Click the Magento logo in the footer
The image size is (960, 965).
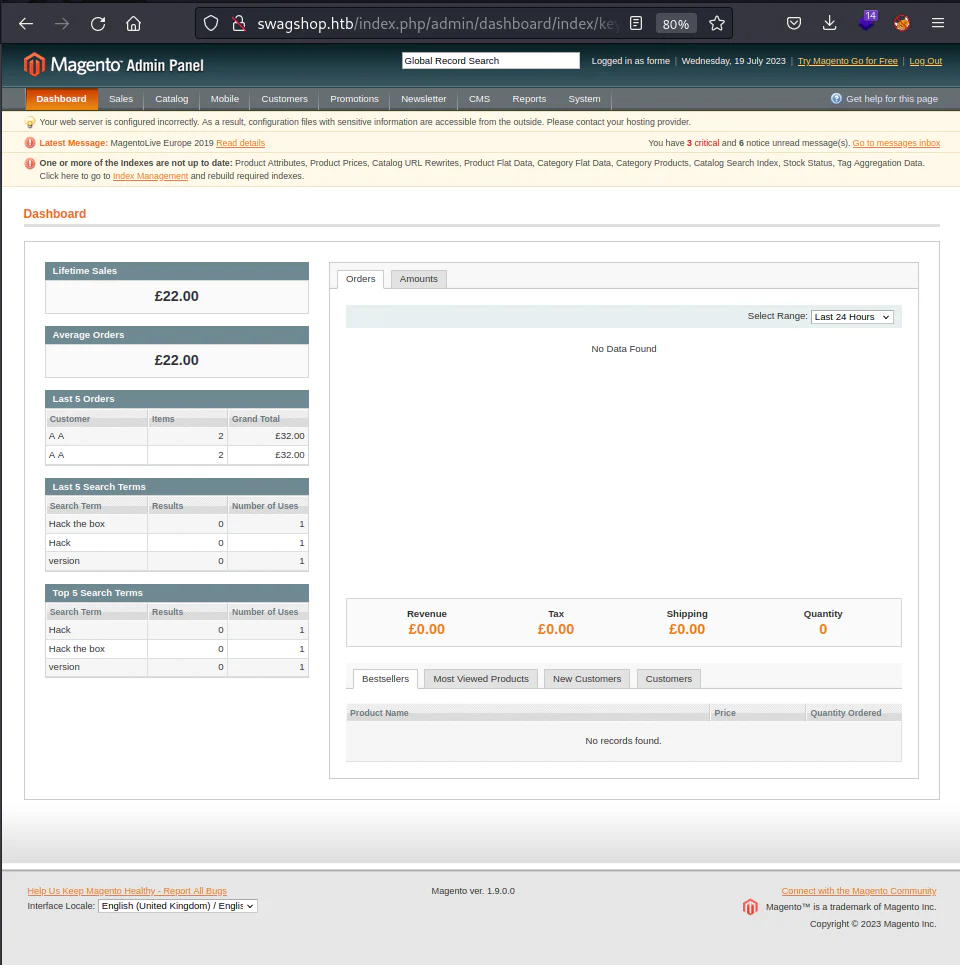pos(750,907)
